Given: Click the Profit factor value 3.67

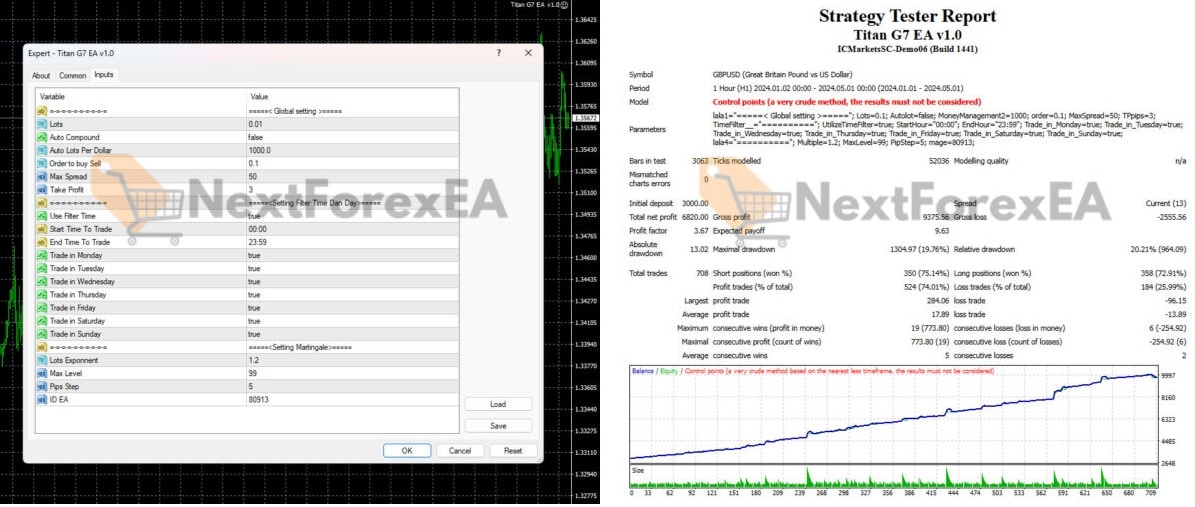Looking at the screenshot, I should coord(701,229).
